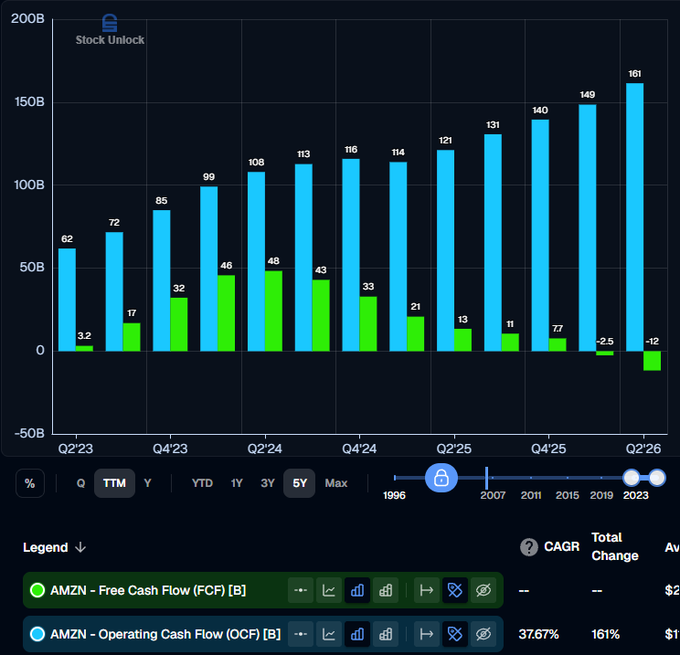The height and width of the screenshot is (655, 680).
Task: Click the Q4'25 x-axis label
Action: [x=549, y=449]
